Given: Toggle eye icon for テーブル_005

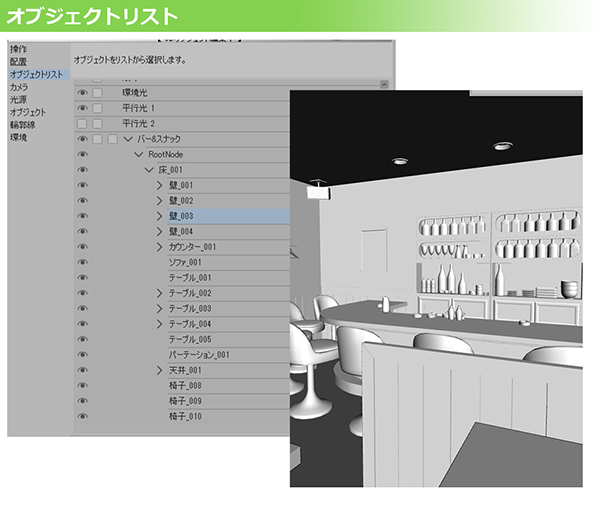Looking at the screenshot, I should coord(82,339).
